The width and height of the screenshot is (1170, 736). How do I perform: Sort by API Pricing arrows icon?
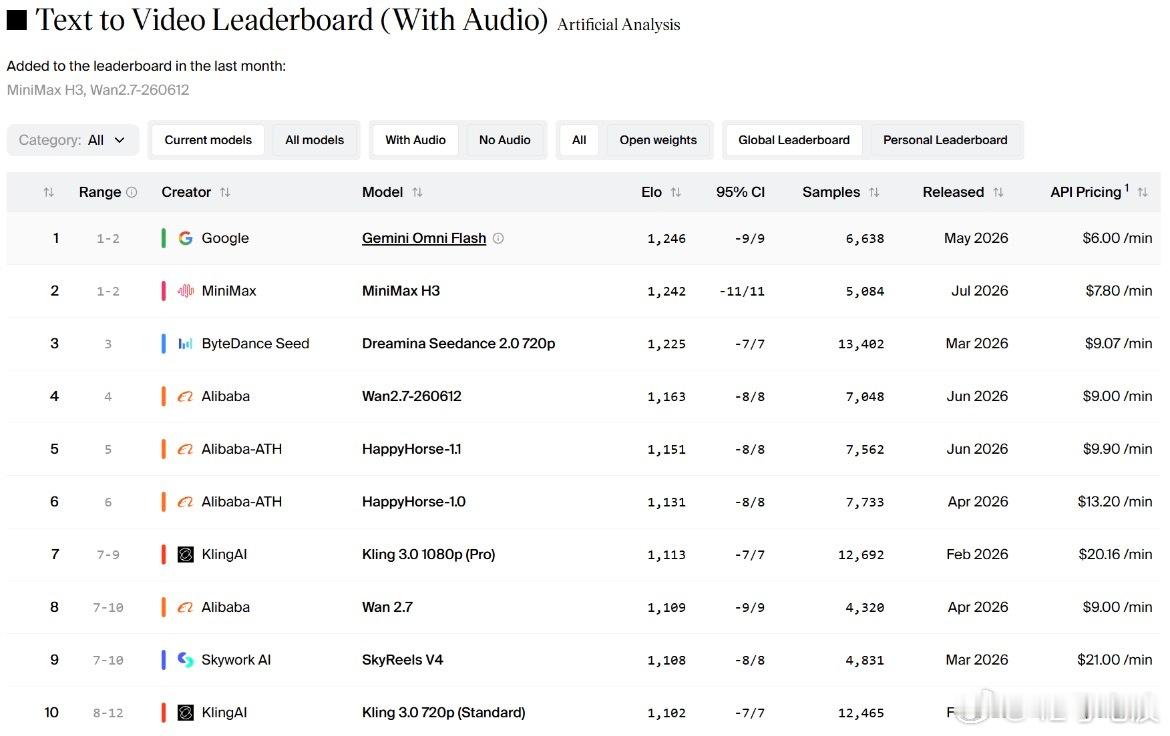tap(1142, 193)
